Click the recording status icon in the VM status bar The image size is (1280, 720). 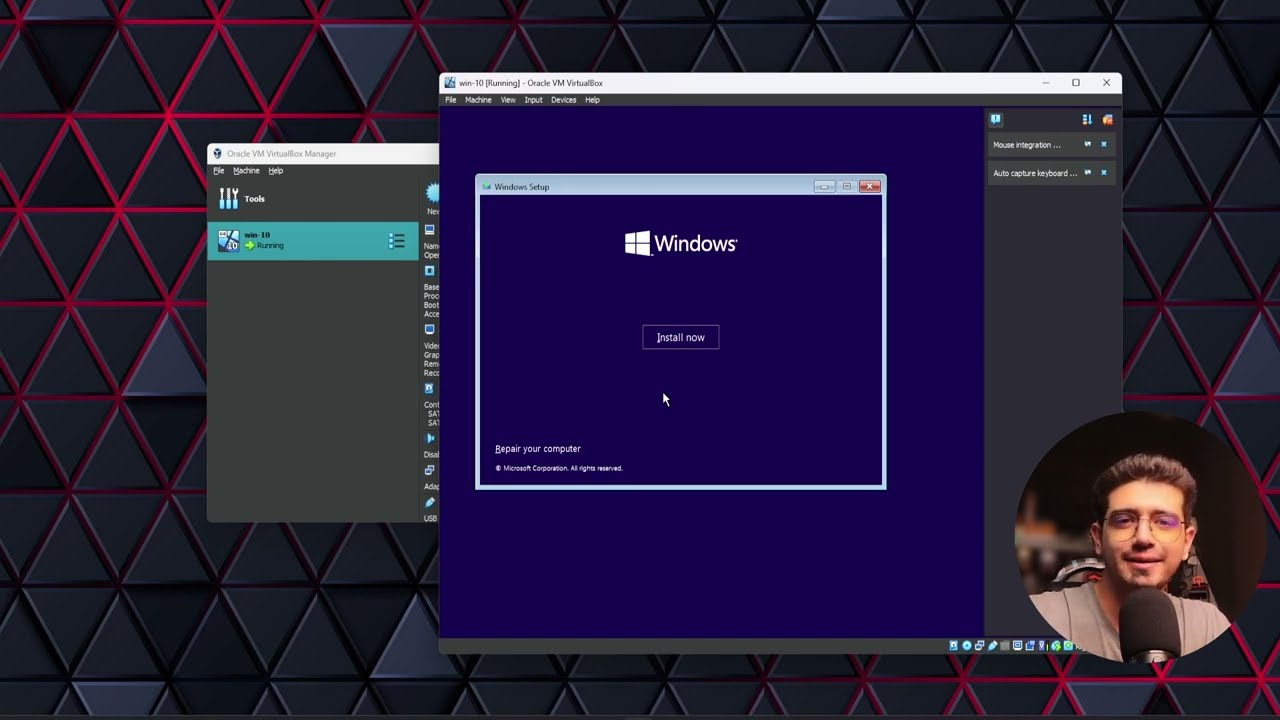[x=1030, y=646]
